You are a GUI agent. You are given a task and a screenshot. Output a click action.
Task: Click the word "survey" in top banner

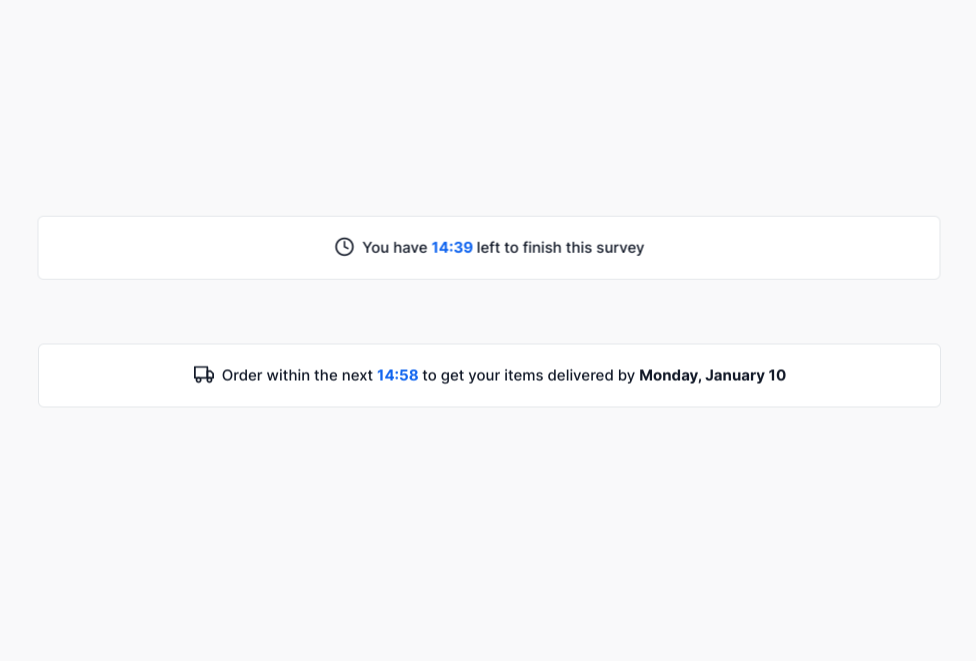point(620,247)
